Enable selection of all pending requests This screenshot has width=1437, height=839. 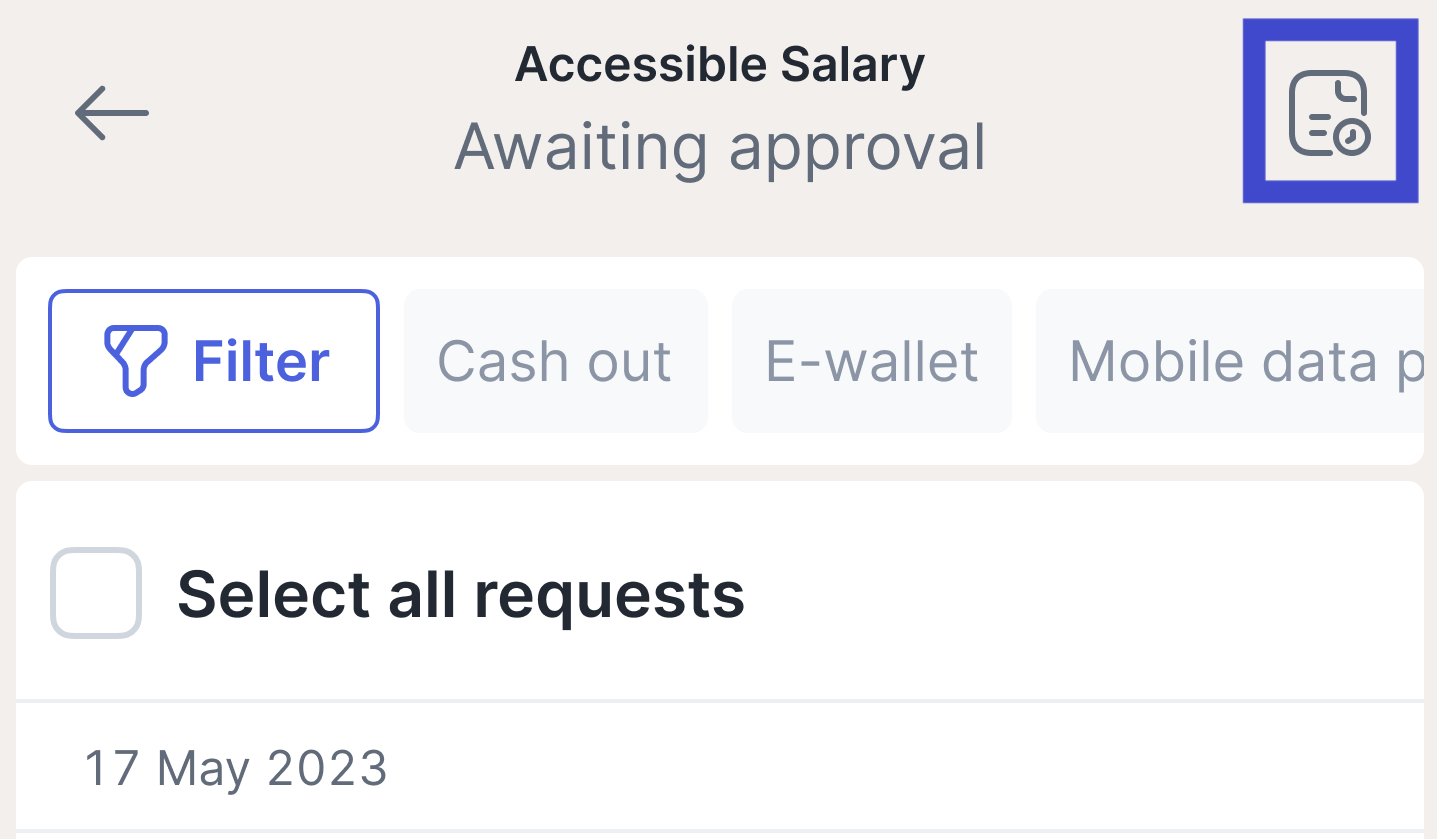pos(96,593)
